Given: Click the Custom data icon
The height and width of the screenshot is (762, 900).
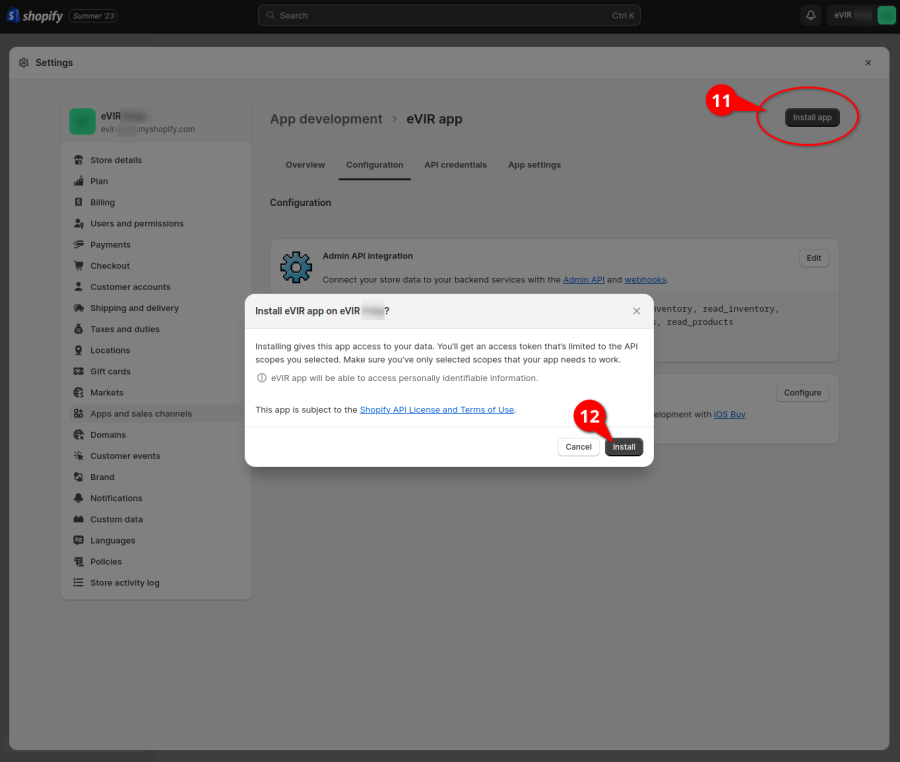Looking at the screenshot, I should click(79, 519).
